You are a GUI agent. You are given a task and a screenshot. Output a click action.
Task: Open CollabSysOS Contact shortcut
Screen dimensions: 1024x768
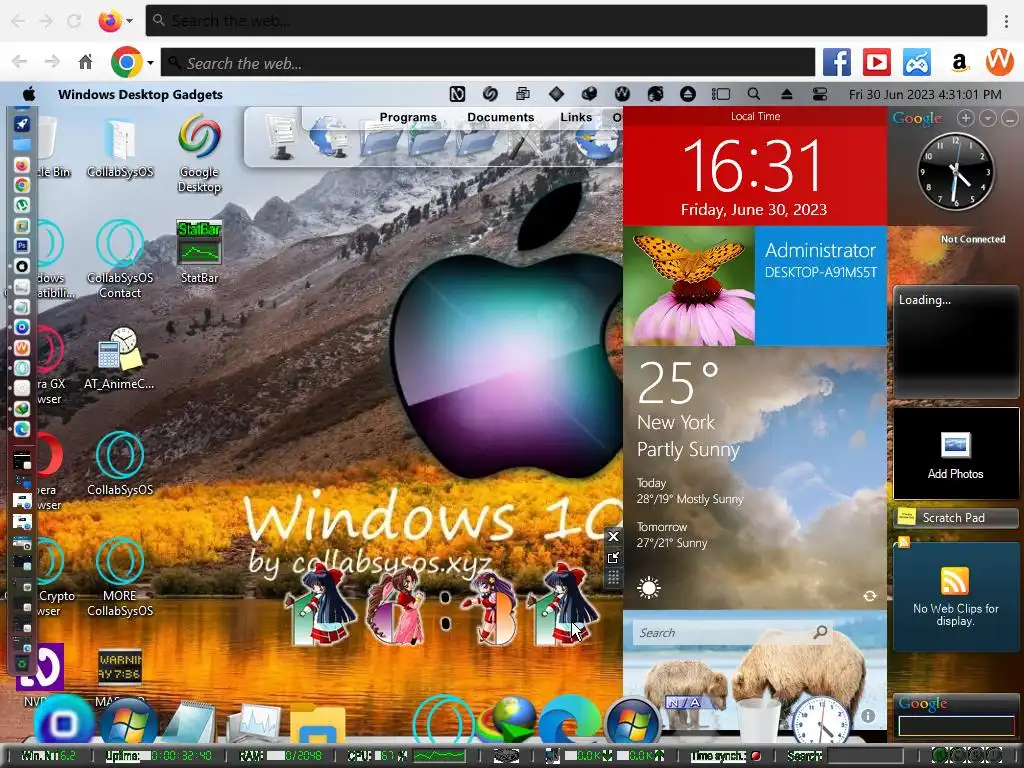coord(120,259)
